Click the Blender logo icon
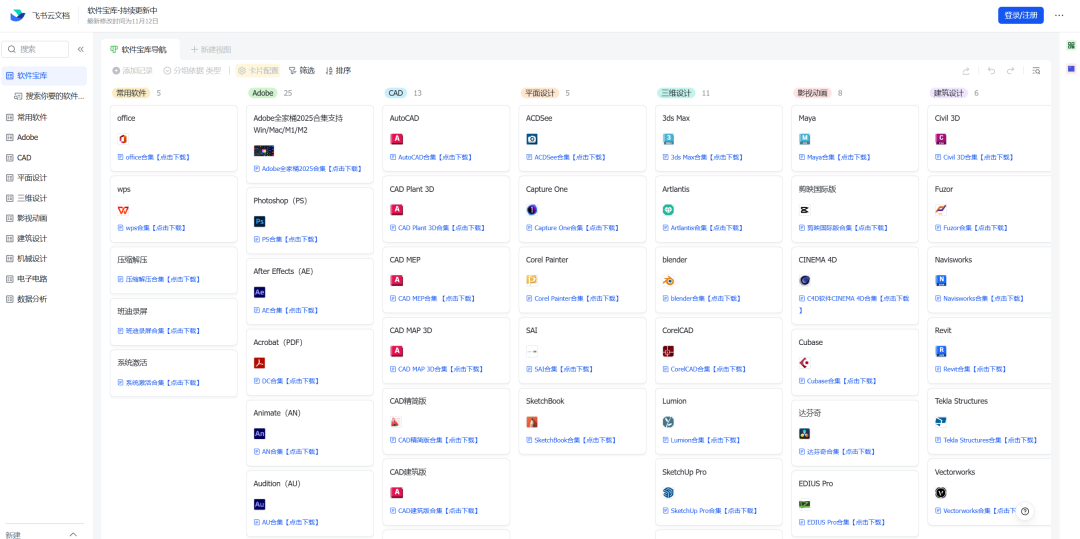1080x539 pixels. point(668,281)
